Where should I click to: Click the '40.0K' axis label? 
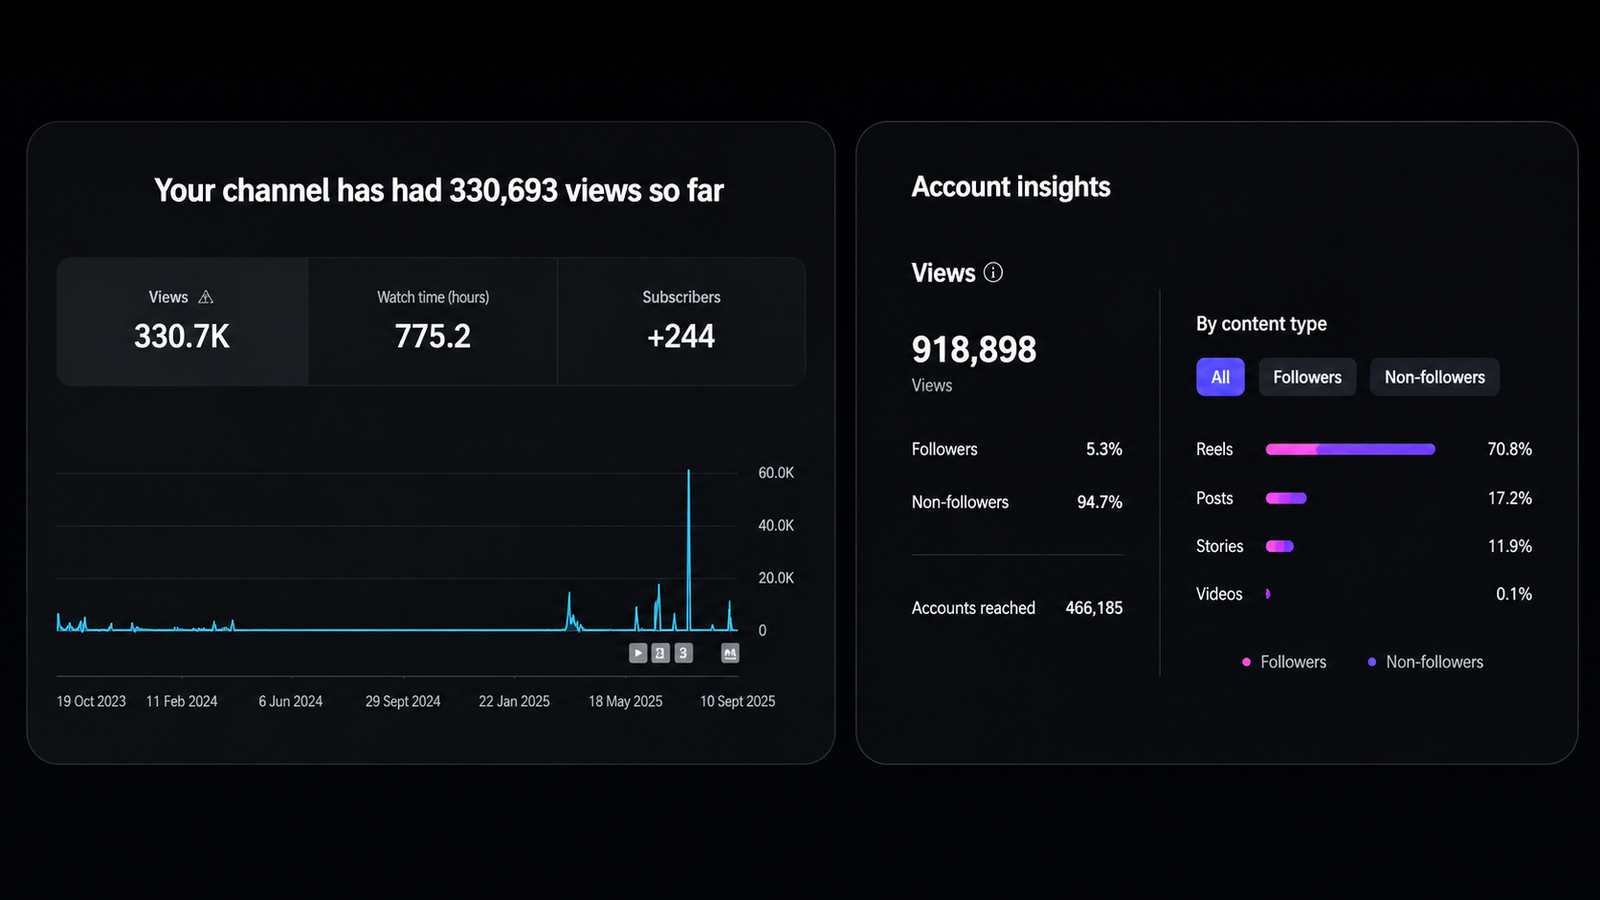[x=776, y=525]
